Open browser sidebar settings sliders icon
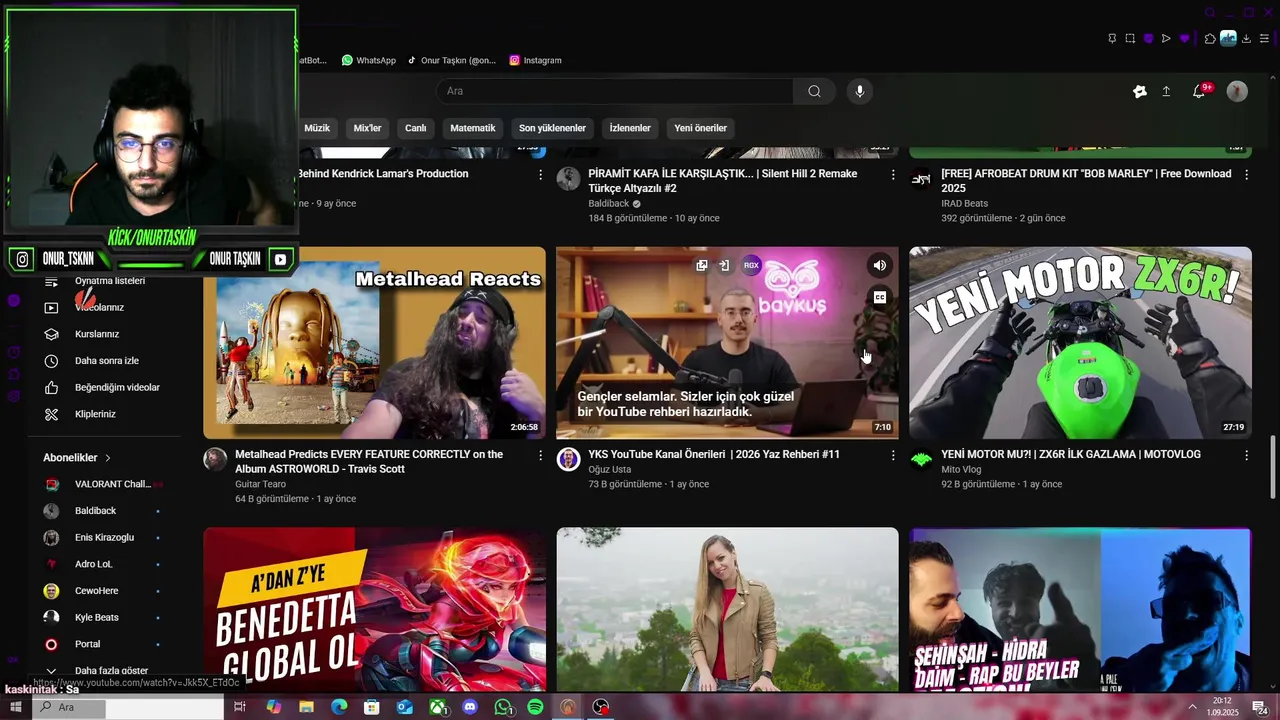The image size is (1280, 720). point(1264,38)
